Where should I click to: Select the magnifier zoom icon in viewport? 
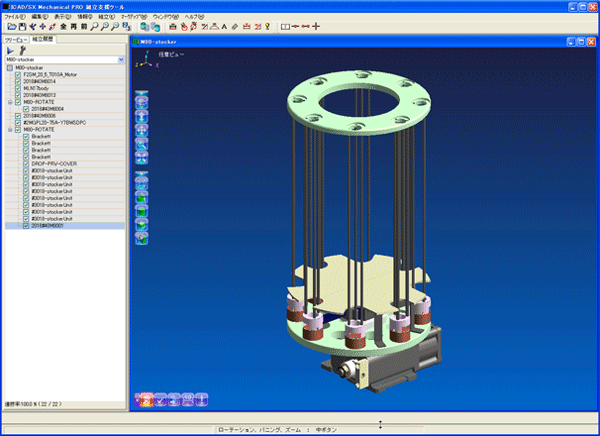pyautogui.click(x=142, y=144)
